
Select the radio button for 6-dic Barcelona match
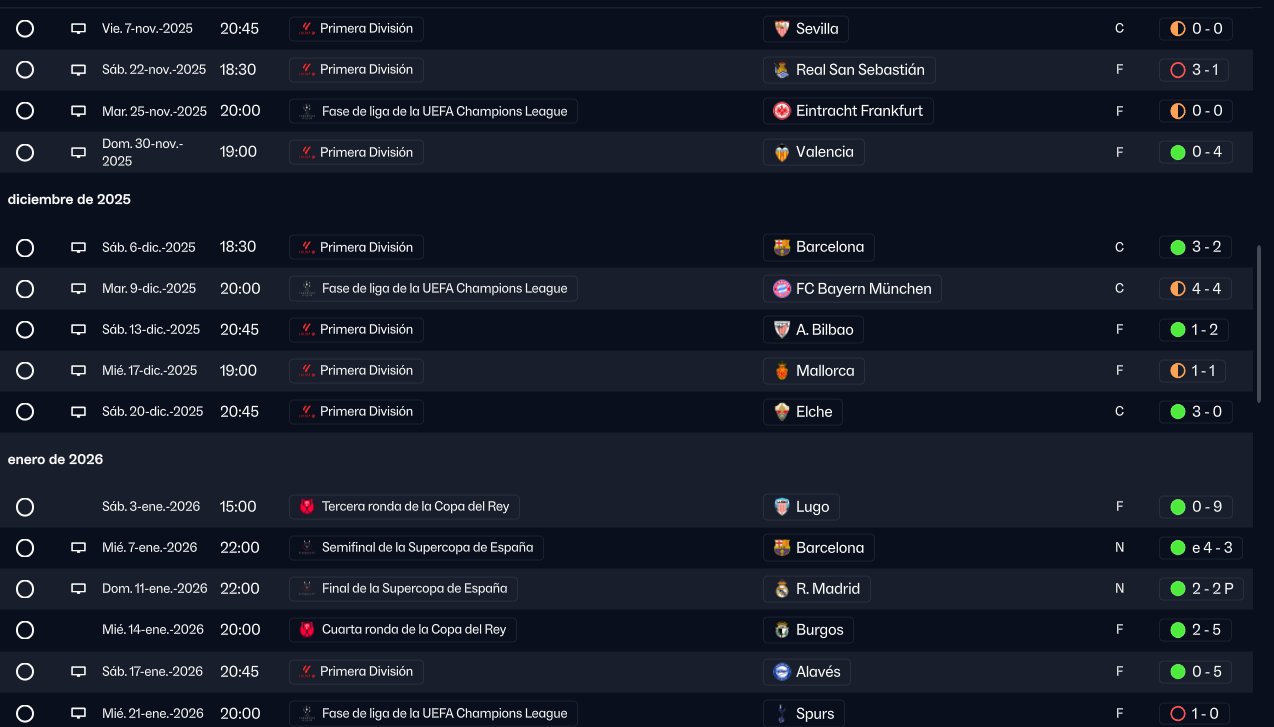(x=25, y=248)
